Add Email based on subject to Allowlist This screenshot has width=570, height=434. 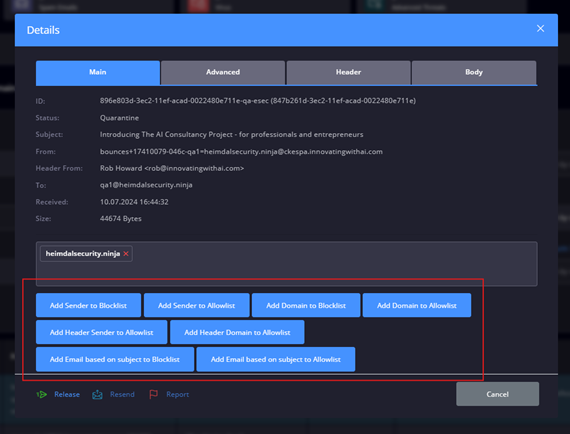276,359
